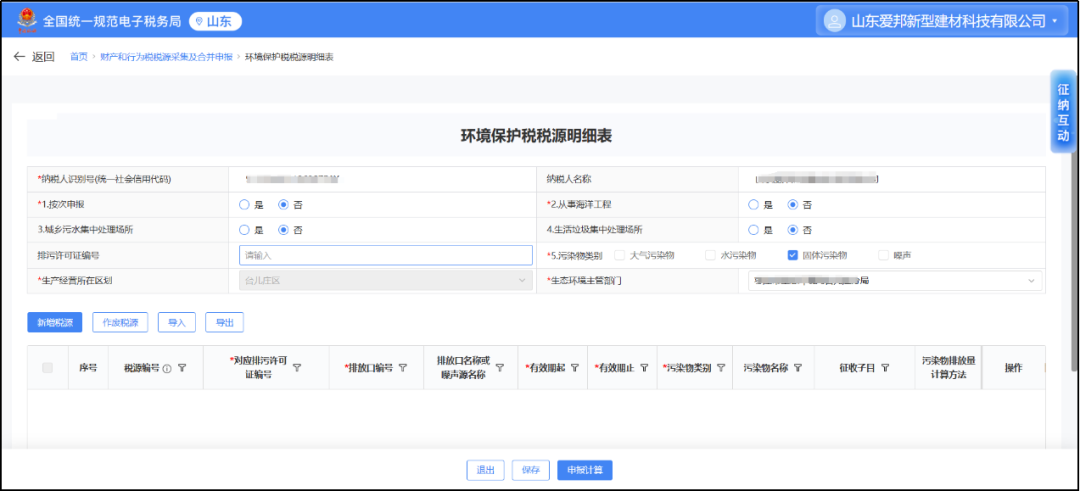Image resolution: width=1080 pixels, height=491 pixels.
Task: Check the 噪声 checkbox
Action: pyautogui.click(x=884, y=255)
